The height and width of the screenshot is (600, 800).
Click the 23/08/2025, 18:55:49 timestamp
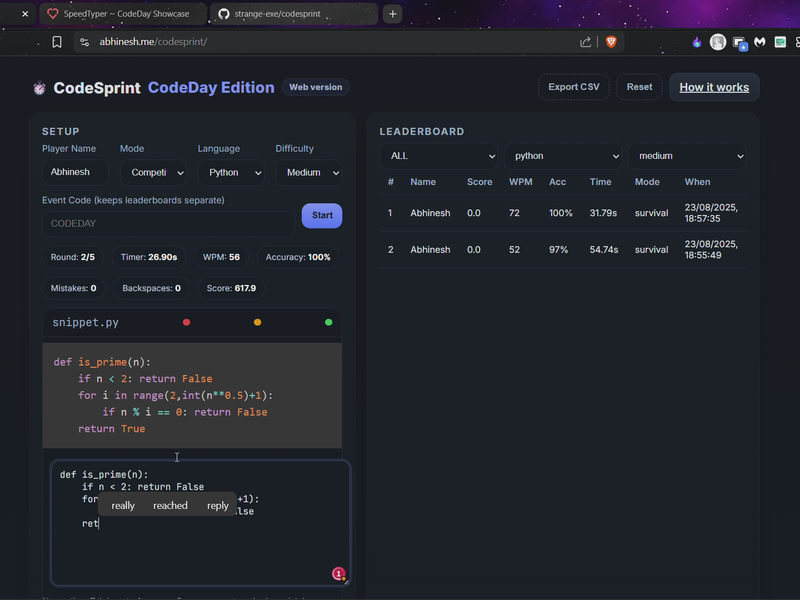(x=711, y=250)
